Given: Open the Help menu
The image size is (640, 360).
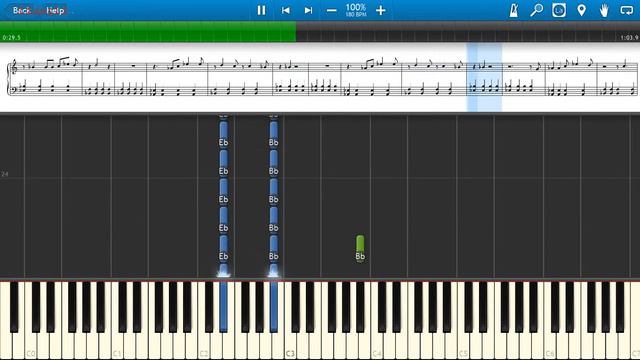Looking at the screenshot, I should tap(55, 11).
